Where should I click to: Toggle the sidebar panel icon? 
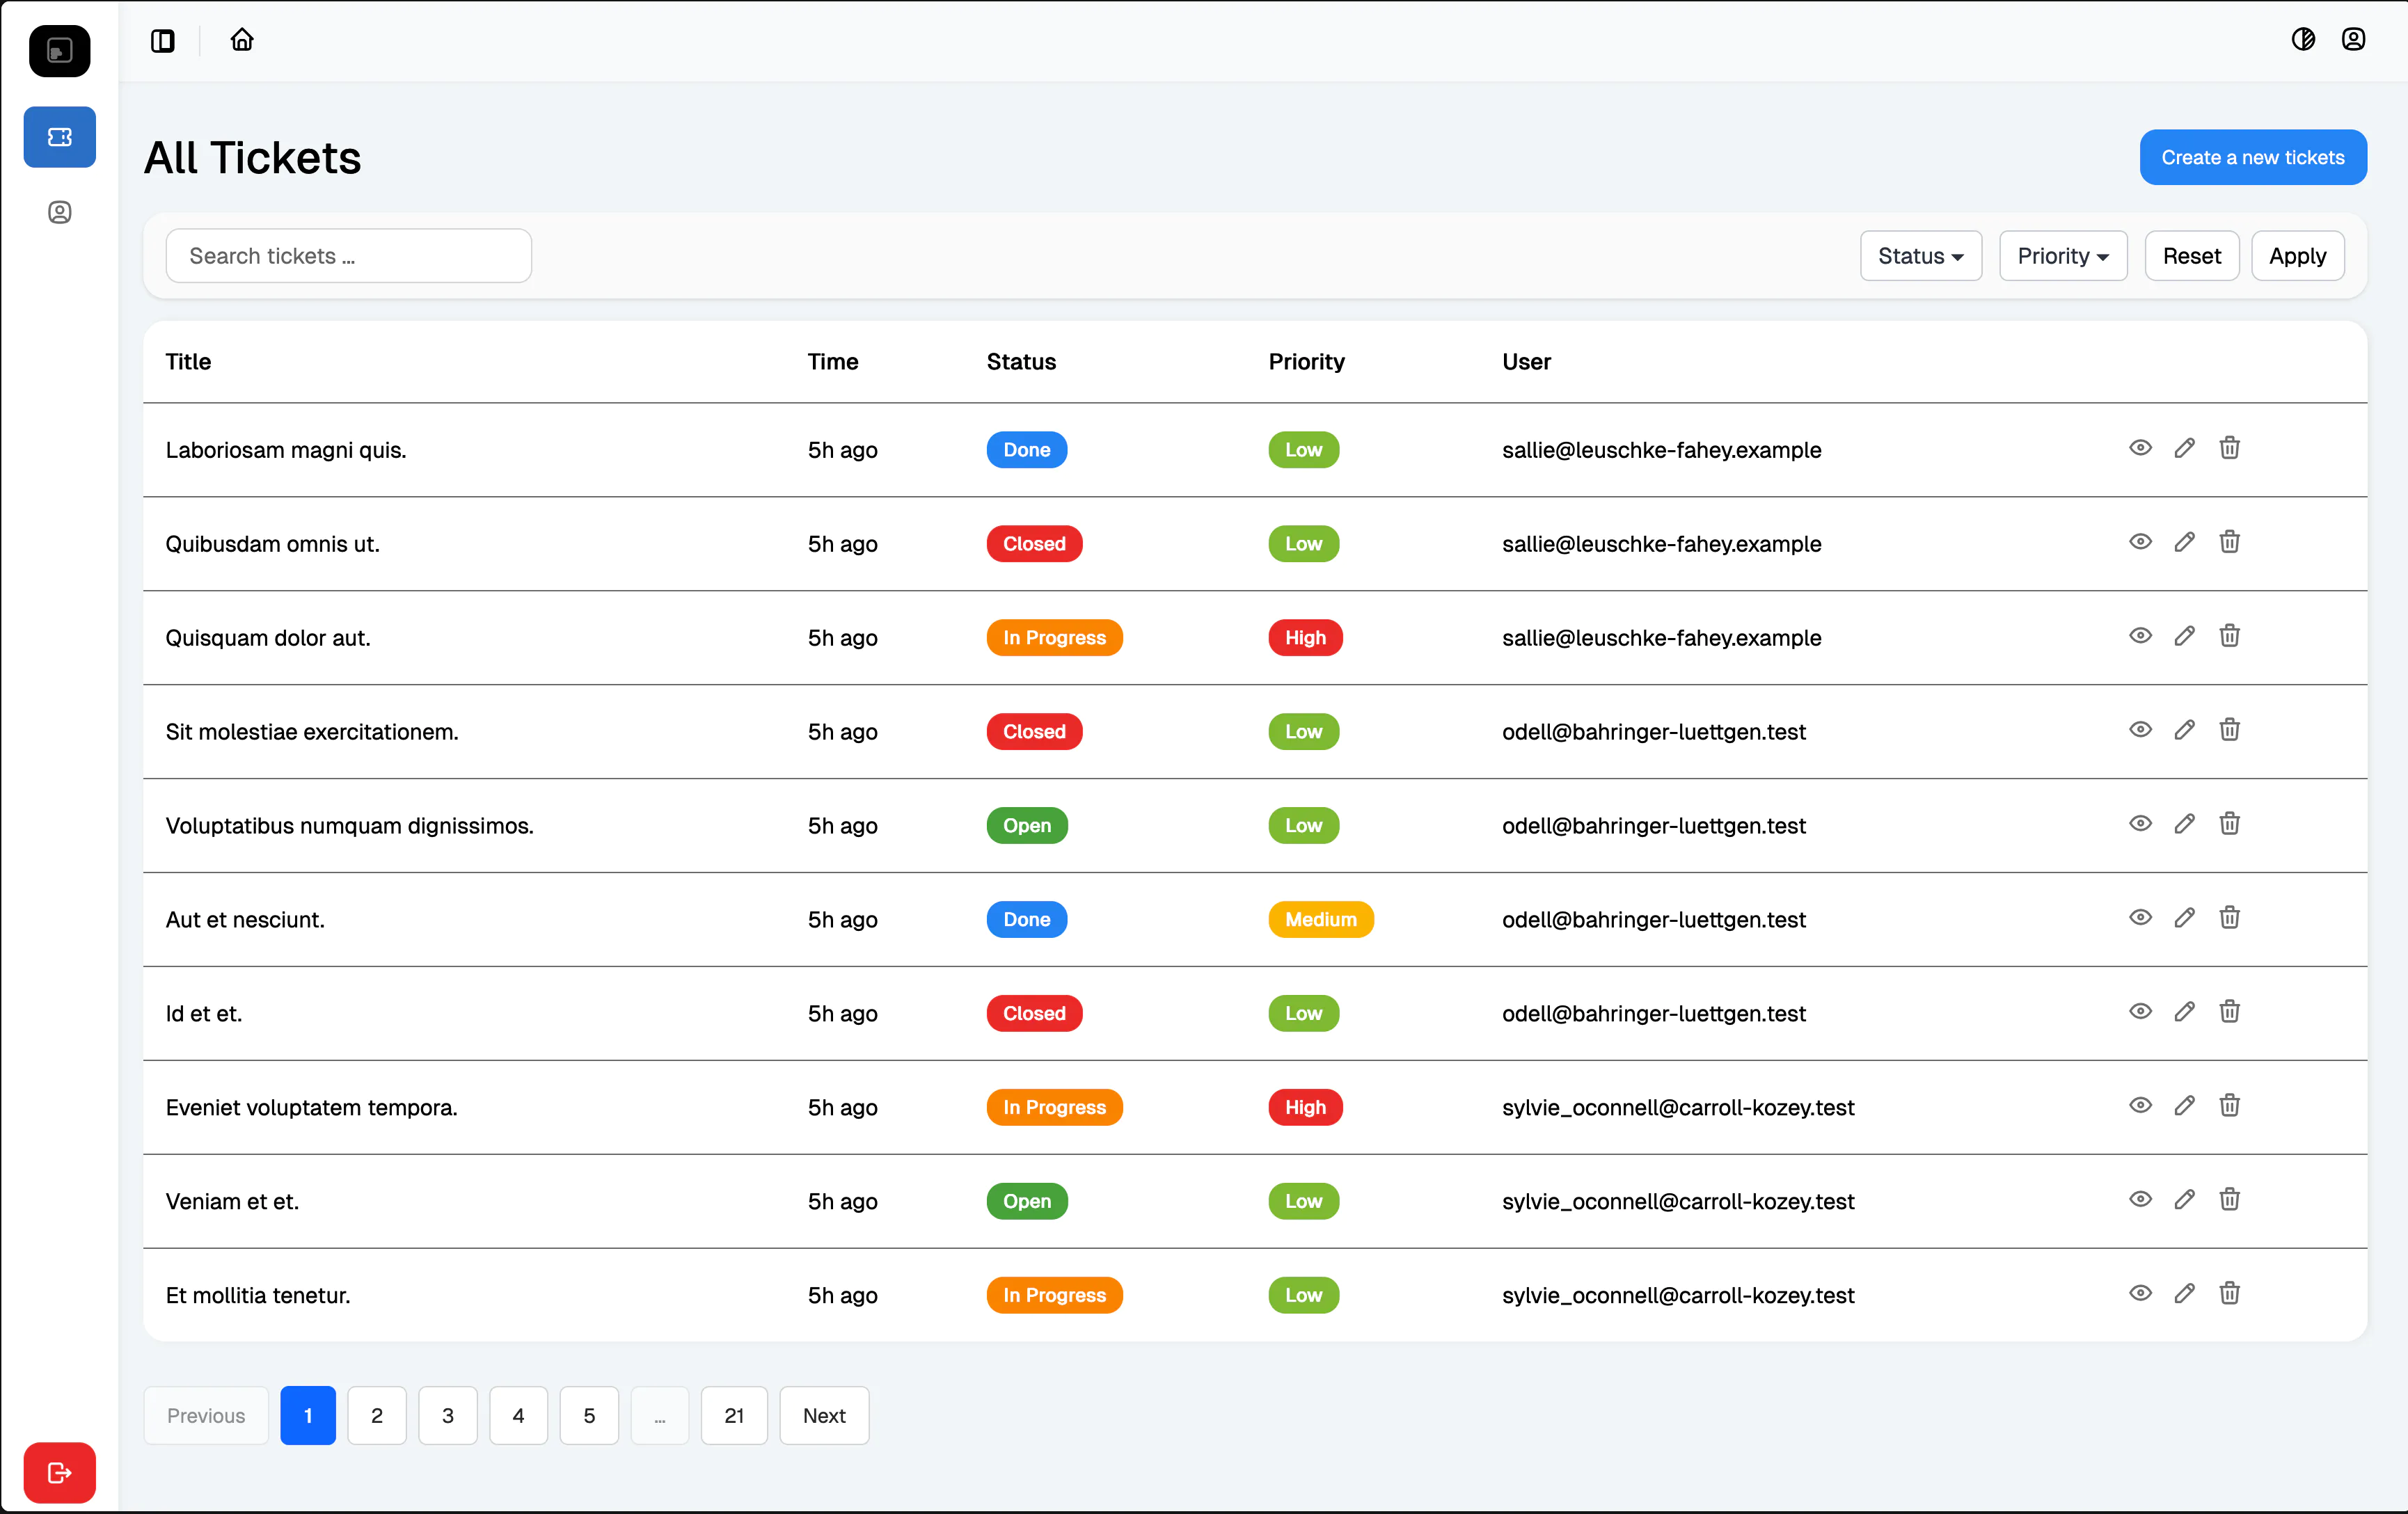(x=163, y=40)
